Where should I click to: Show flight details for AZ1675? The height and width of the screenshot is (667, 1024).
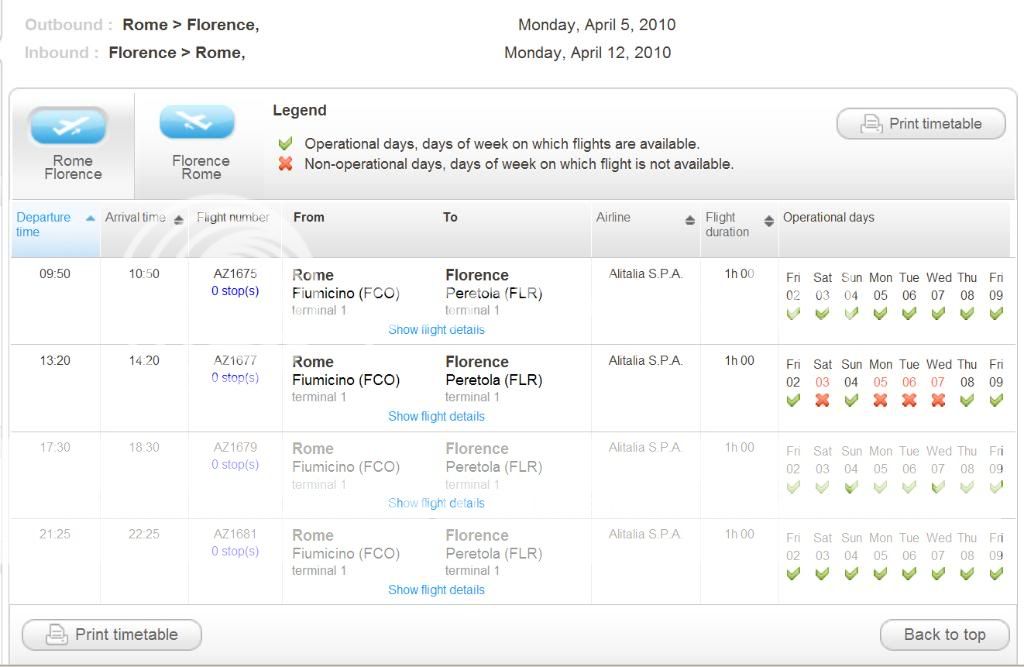(436, 330)
